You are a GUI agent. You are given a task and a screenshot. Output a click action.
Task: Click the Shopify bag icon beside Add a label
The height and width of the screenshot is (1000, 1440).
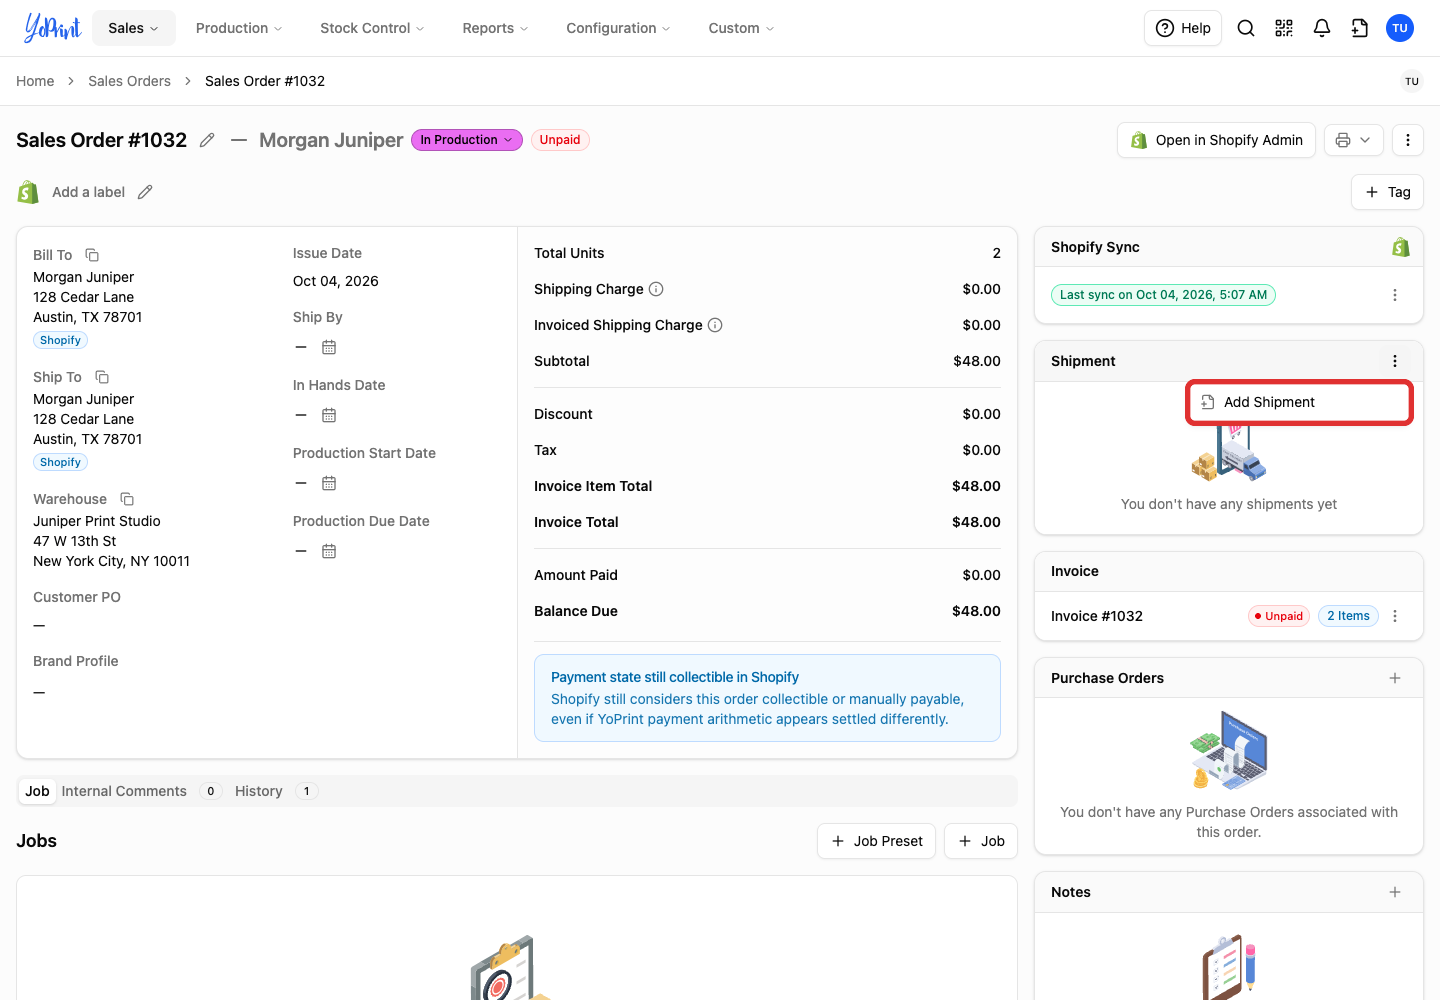[28, 192]
